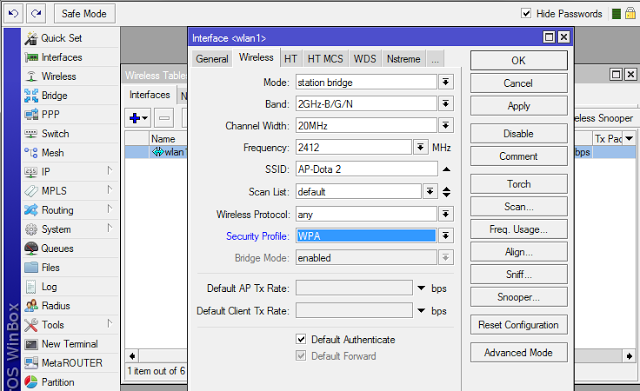
Task: Click the Freq. Usage... button
Action: 518,229
